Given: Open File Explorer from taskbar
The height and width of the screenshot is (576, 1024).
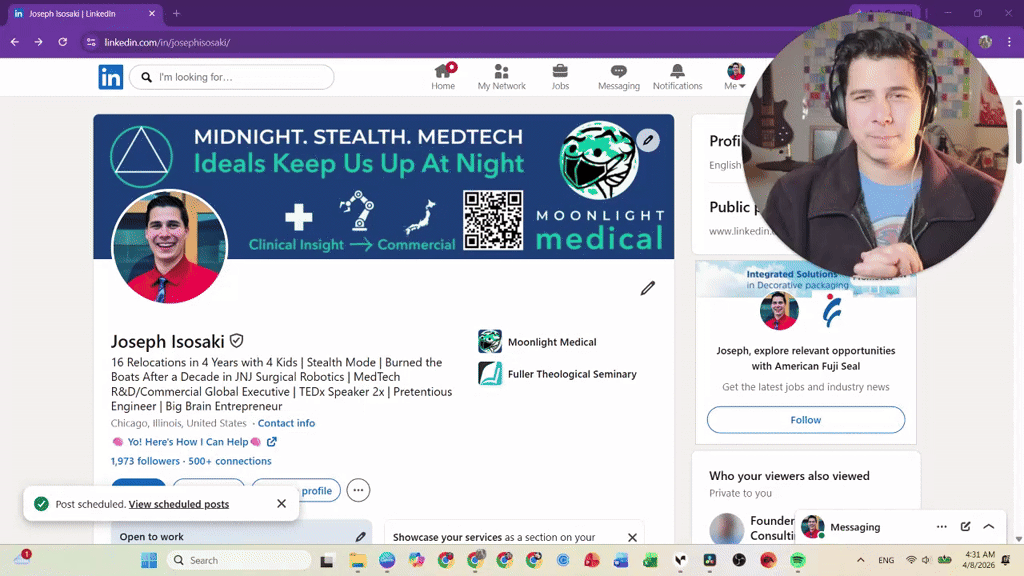Looking at the screenshot, I should tap(357, 560).
